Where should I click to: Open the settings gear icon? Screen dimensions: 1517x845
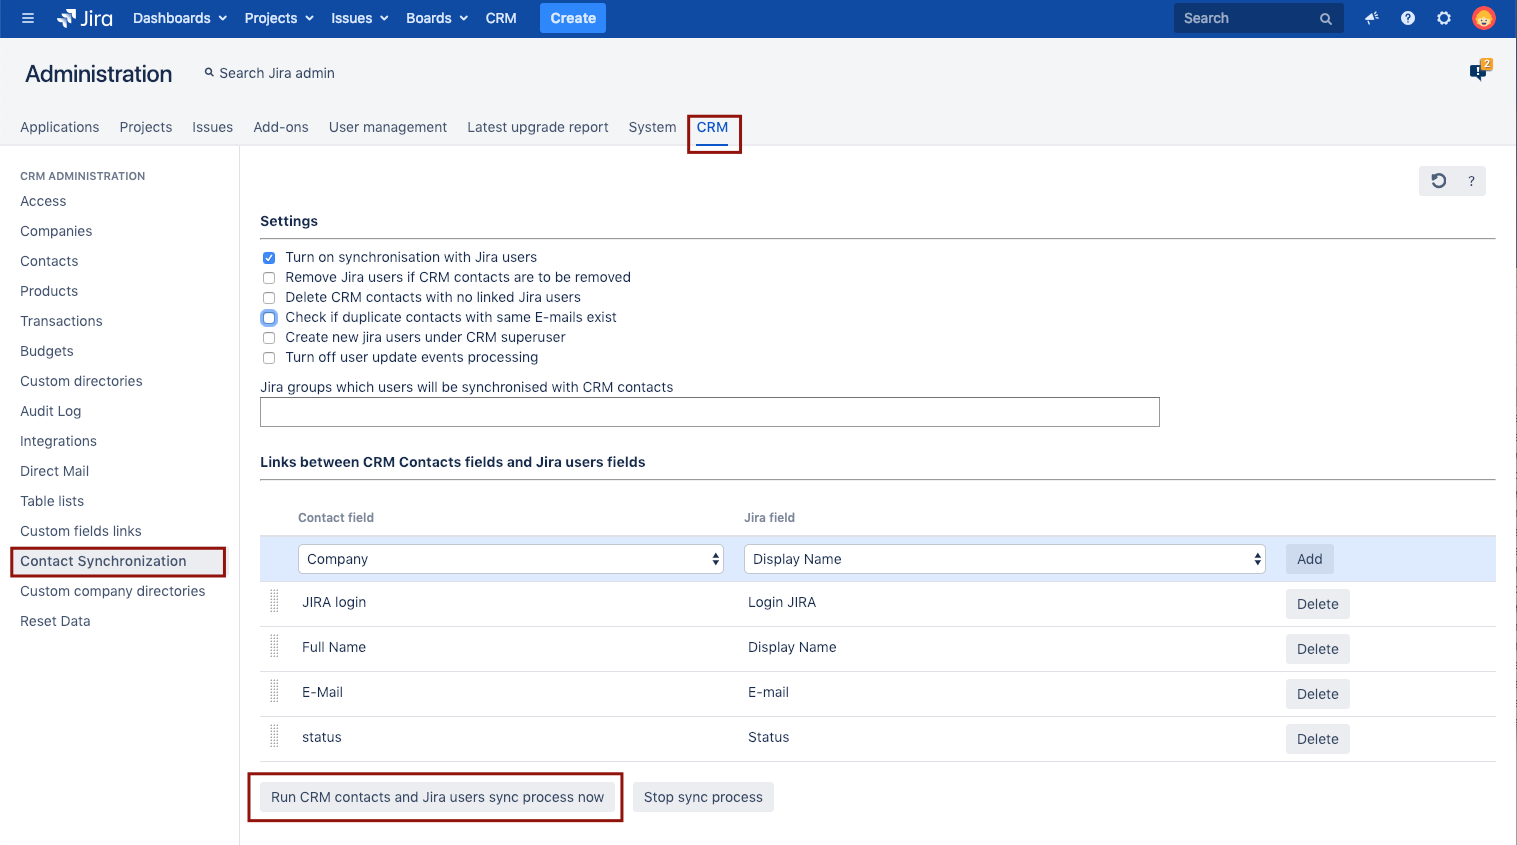(1444, 18)
